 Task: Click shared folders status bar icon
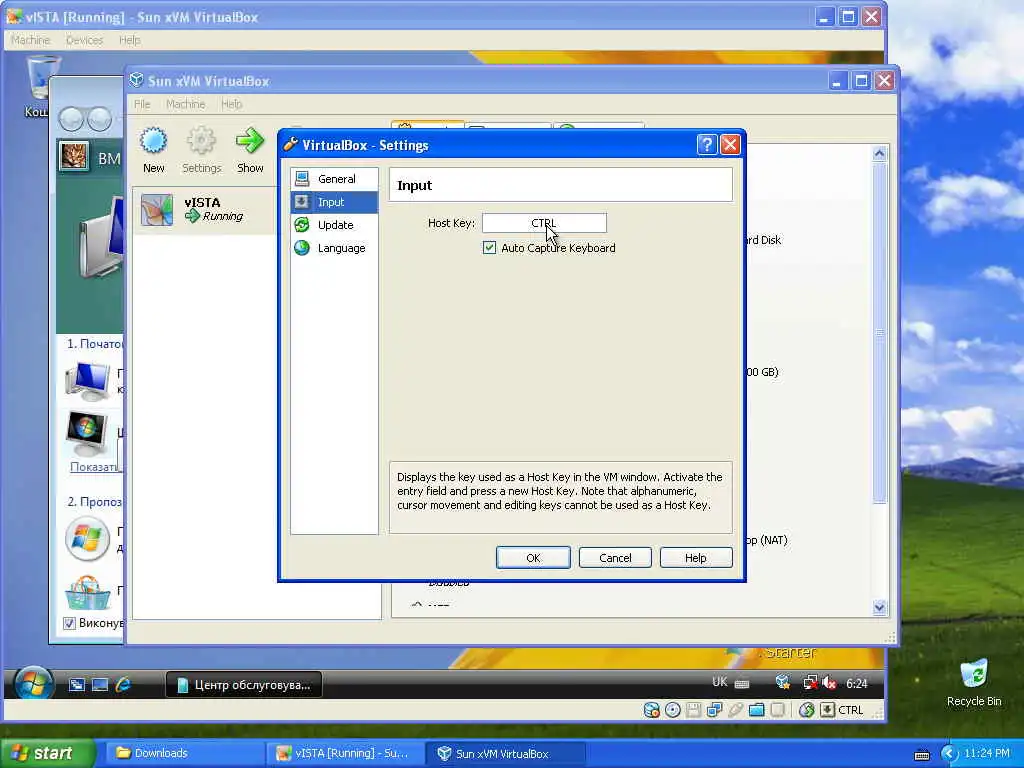pyautogui.click(x=756, y=710)
